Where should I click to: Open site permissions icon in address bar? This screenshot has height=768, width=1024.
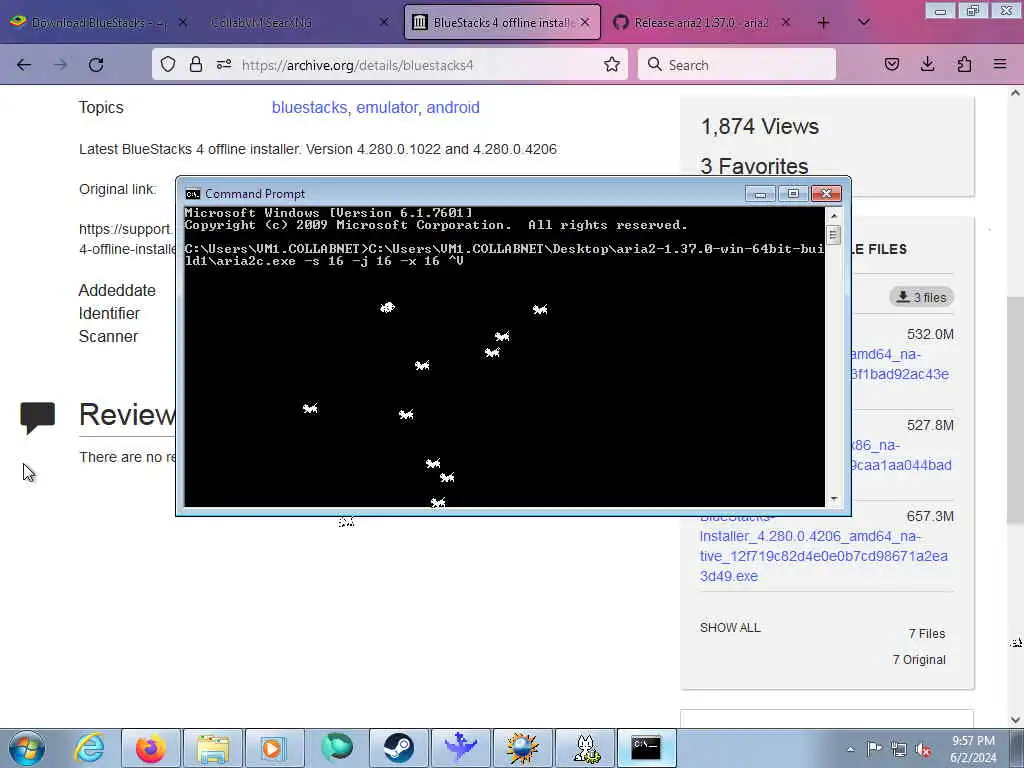tap(224, 65)
